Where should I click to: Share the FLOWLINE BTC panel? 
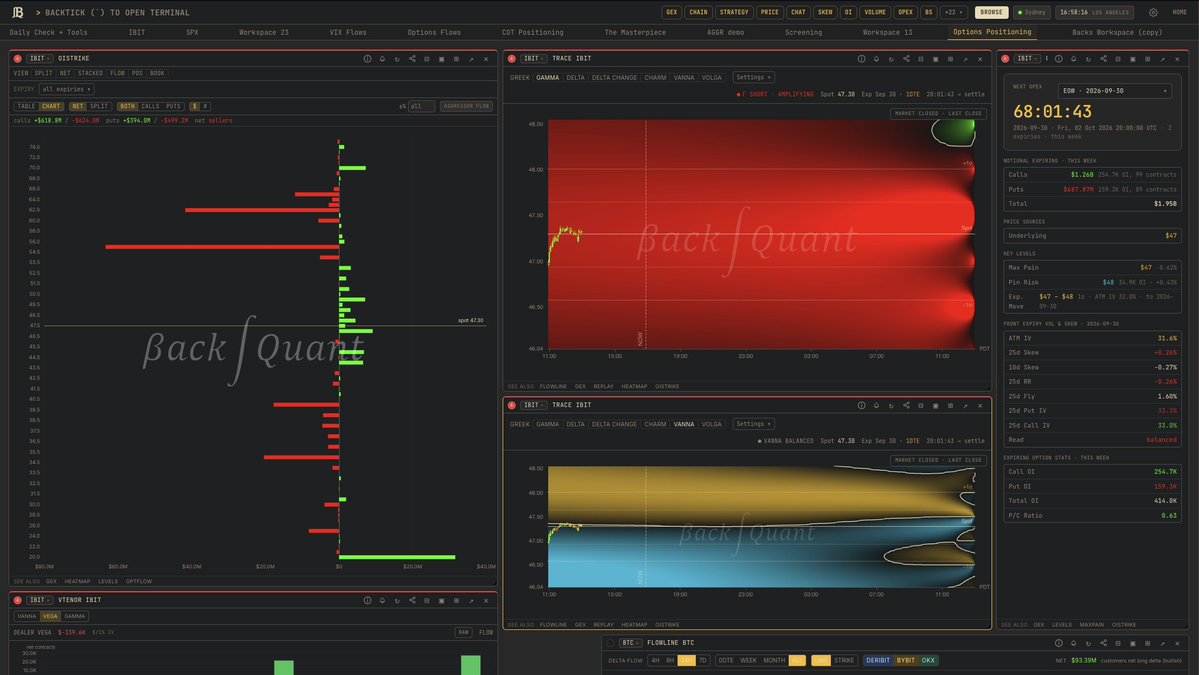(x=1103, y=643)
